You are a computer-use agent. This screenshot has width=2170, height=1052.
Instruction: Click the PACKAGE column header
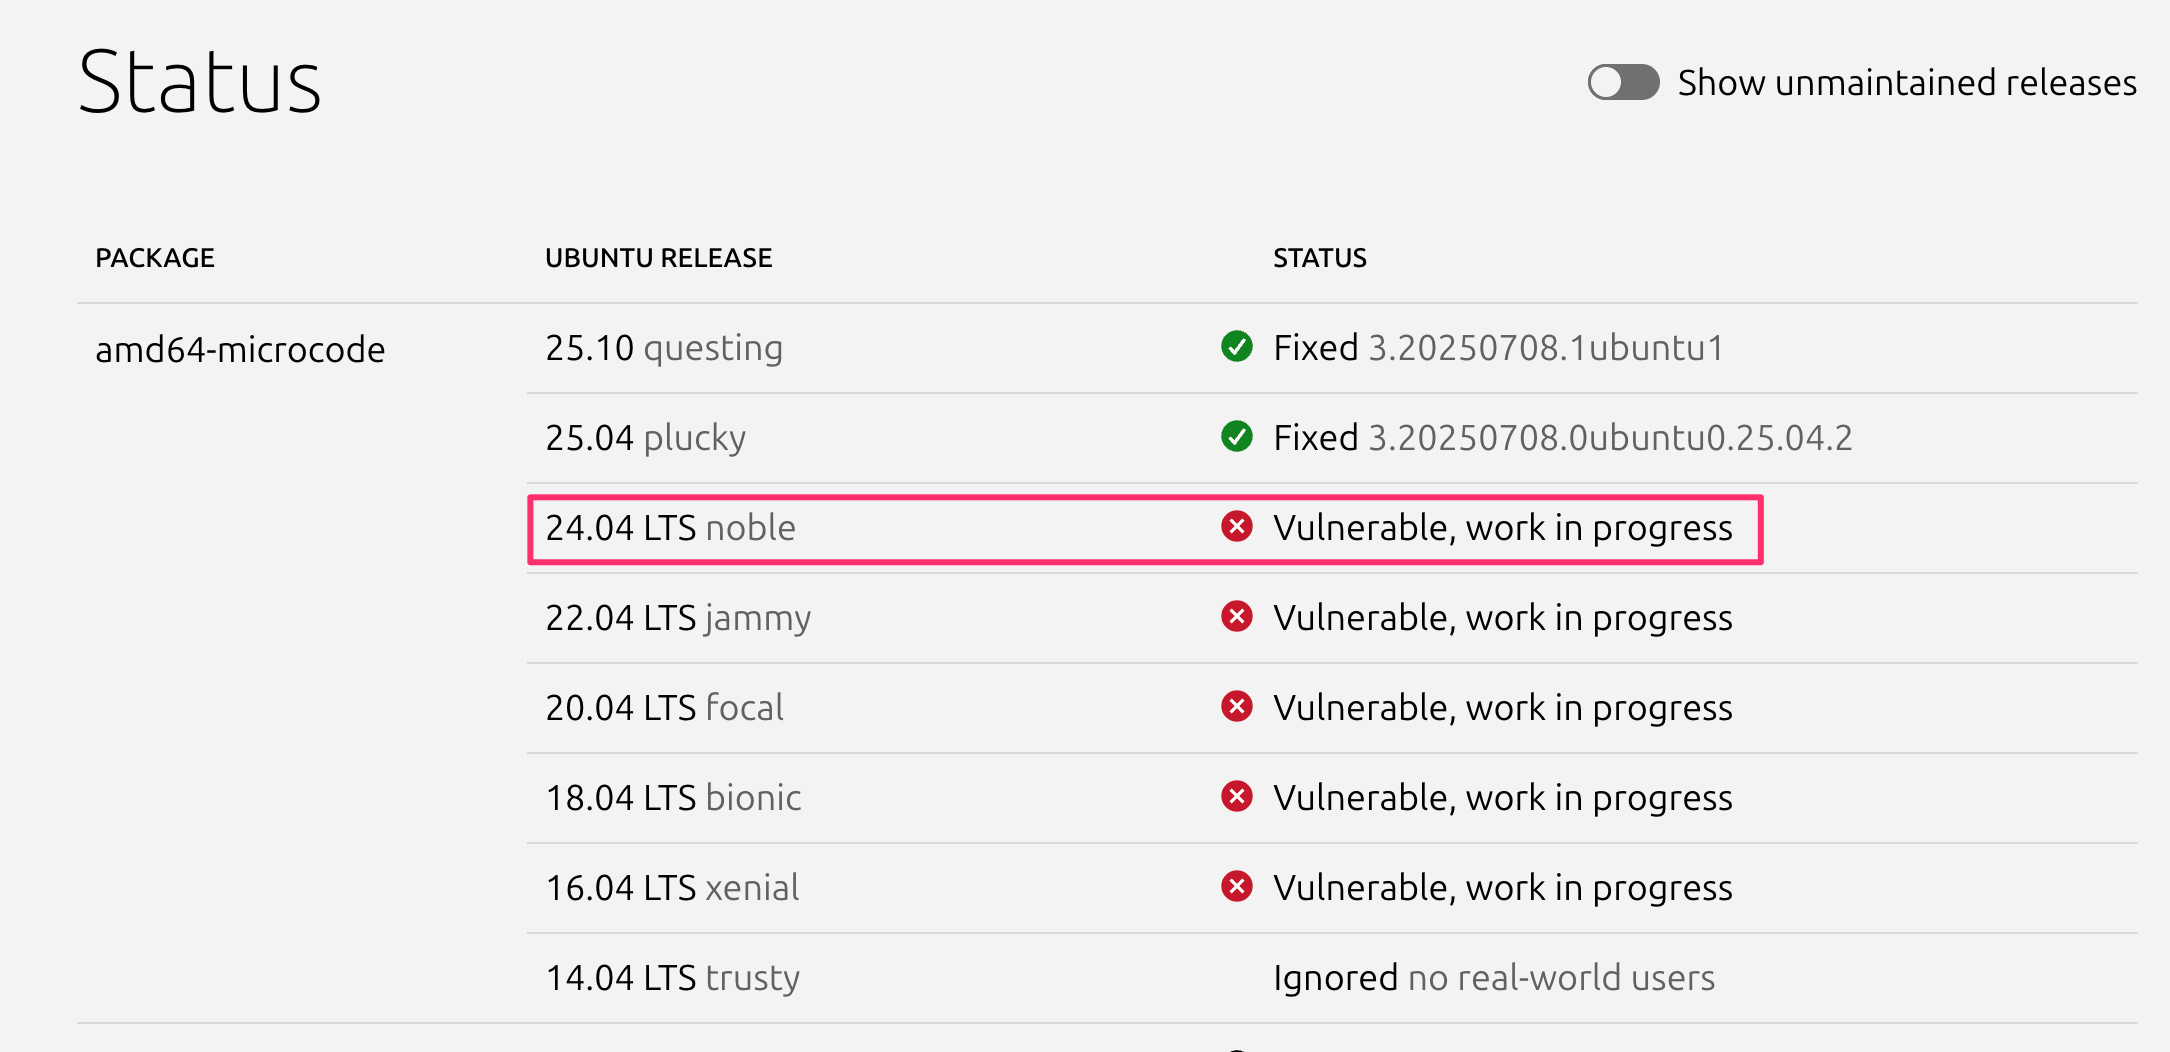tap(154, 257)
